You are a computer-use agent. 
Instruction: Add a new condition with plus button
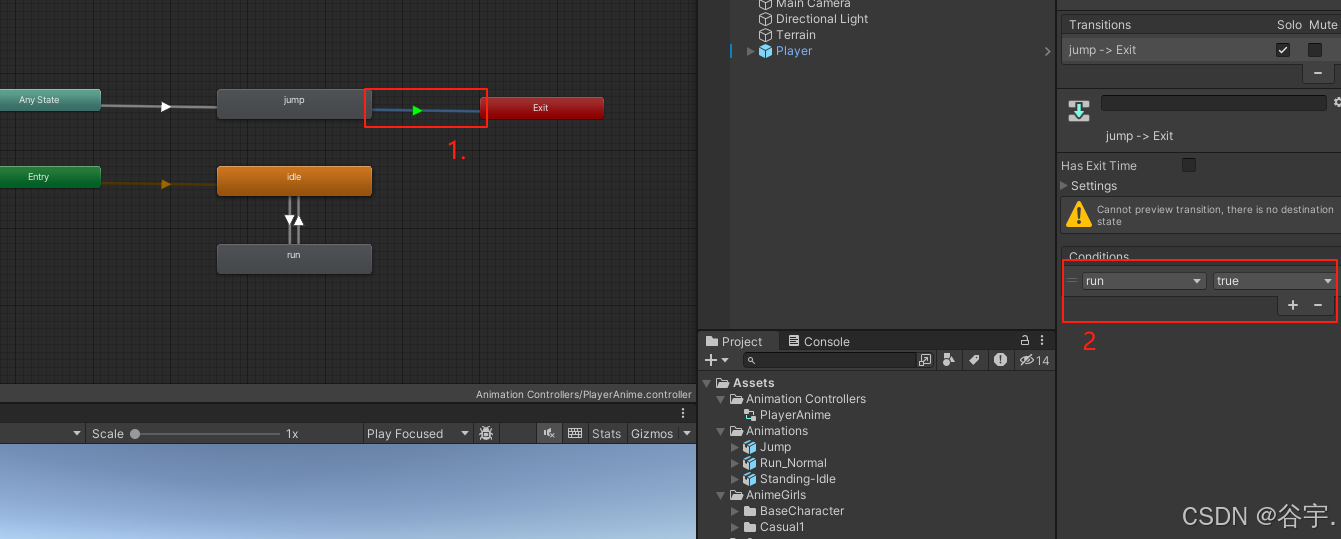pos(1292,305)
